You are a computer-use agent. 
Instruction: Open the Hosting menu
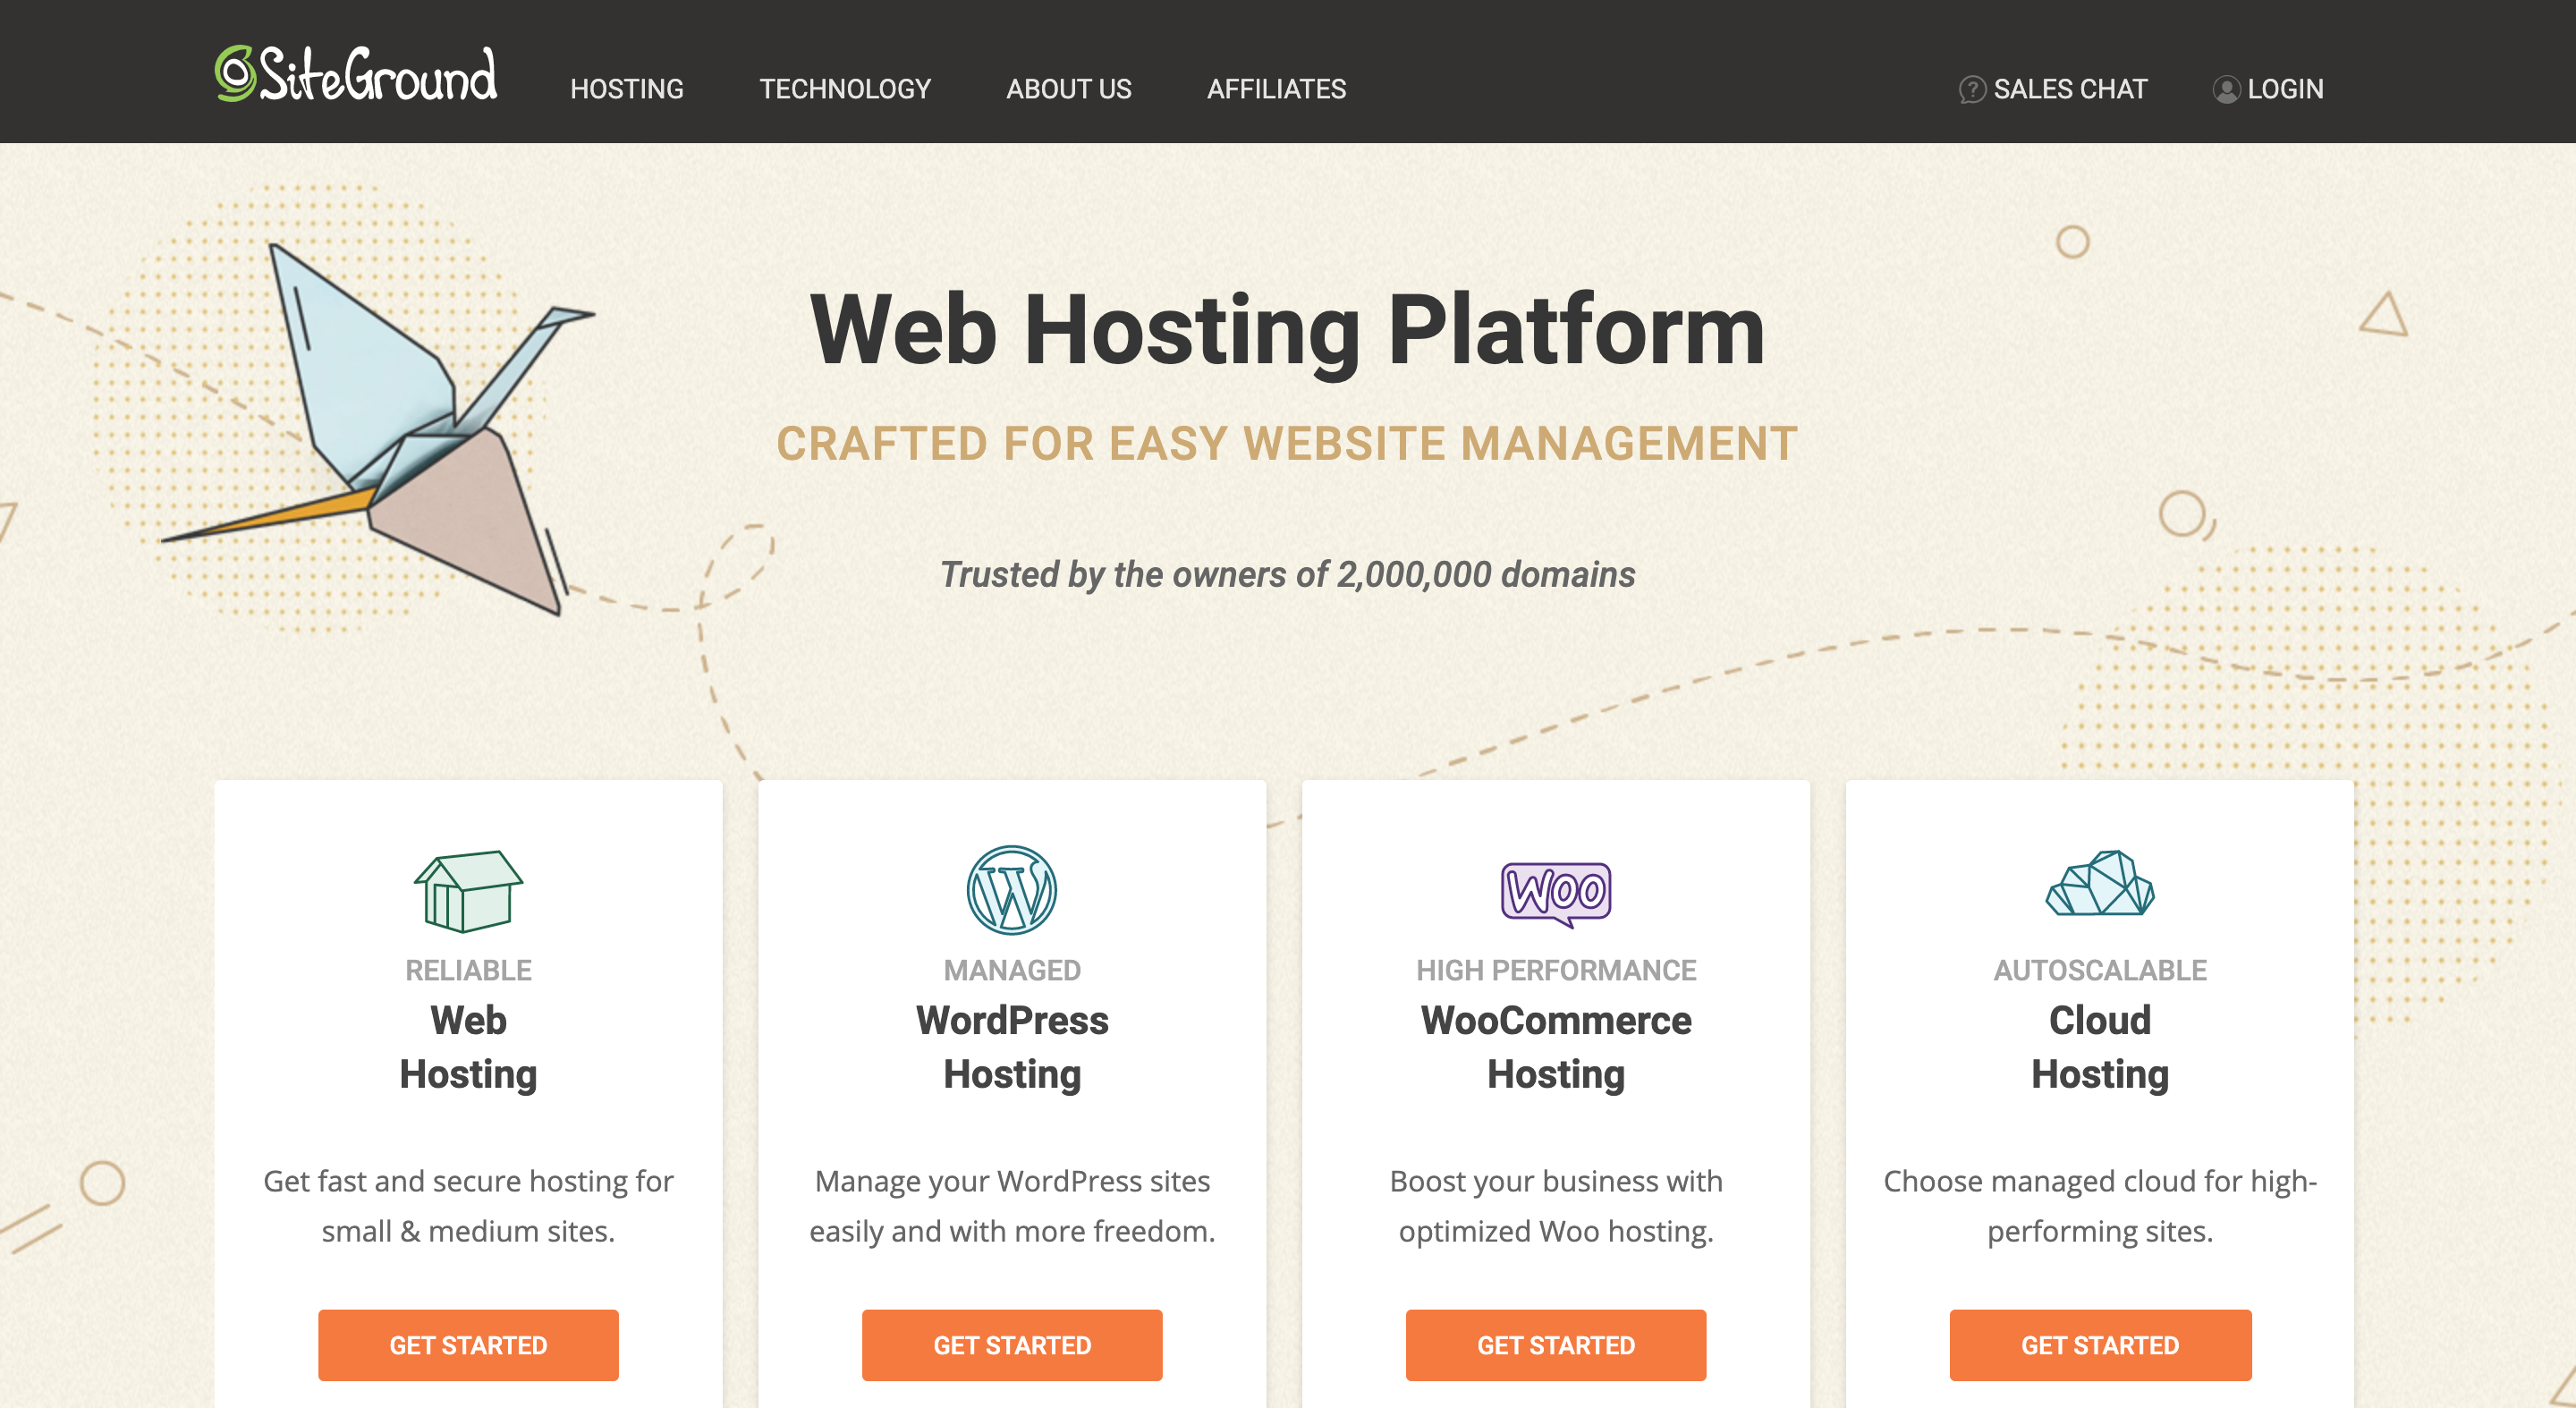point(627,89)
